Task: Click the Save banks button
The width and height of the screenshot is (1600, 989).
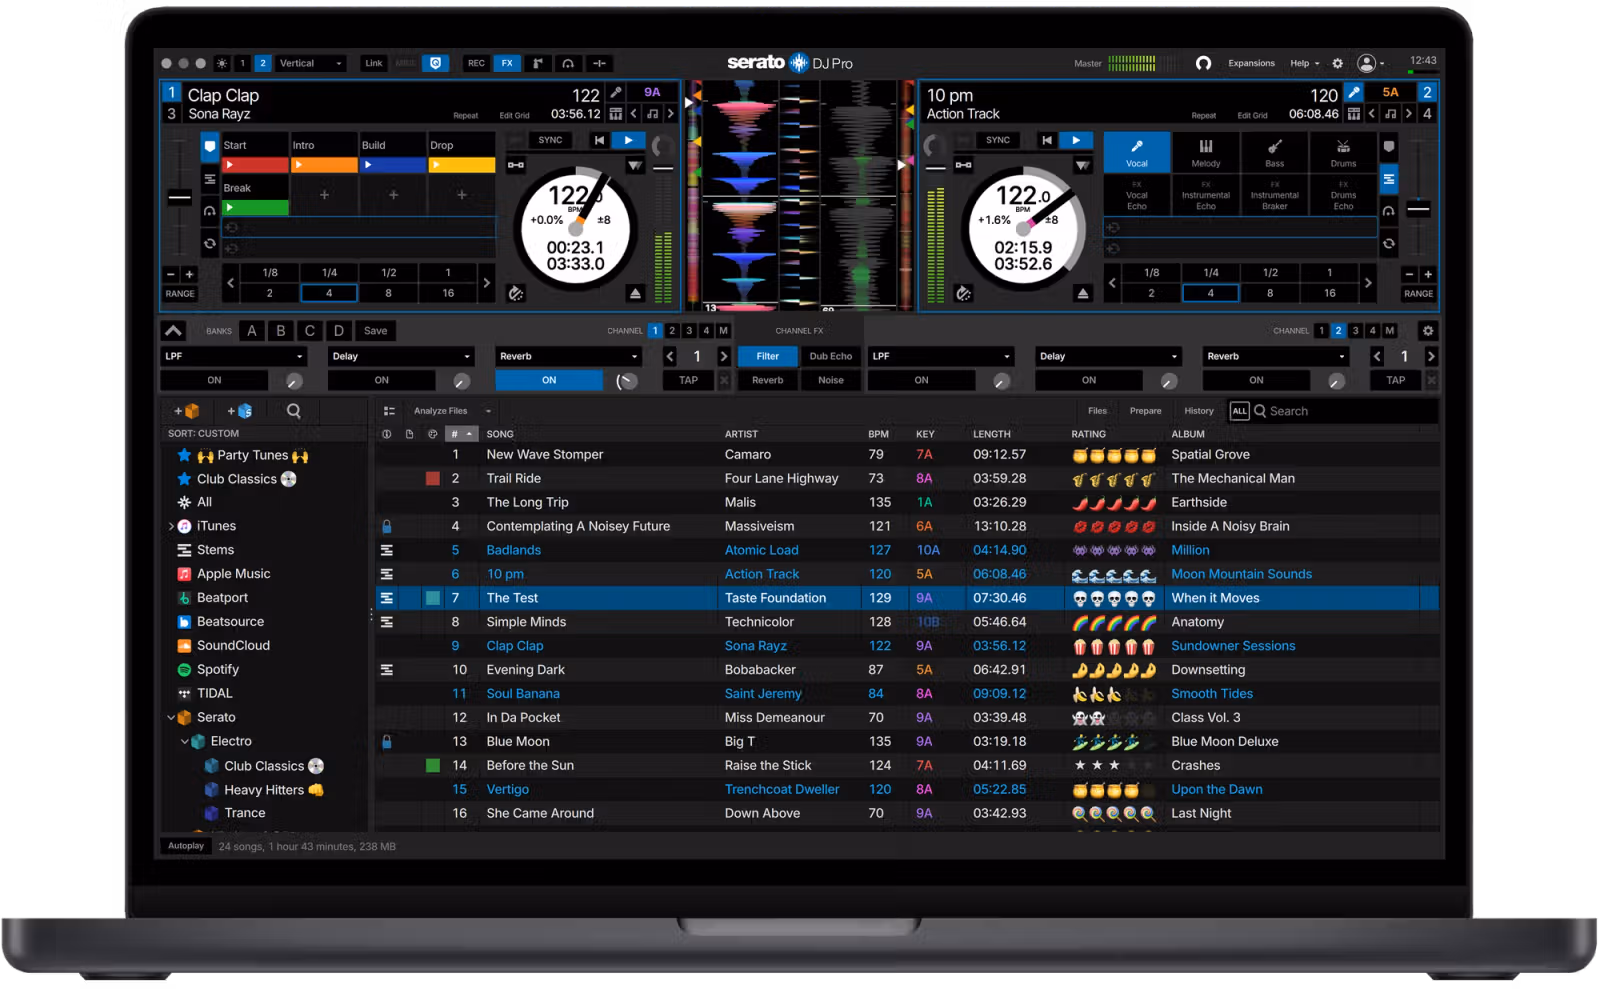Action: 375,331
